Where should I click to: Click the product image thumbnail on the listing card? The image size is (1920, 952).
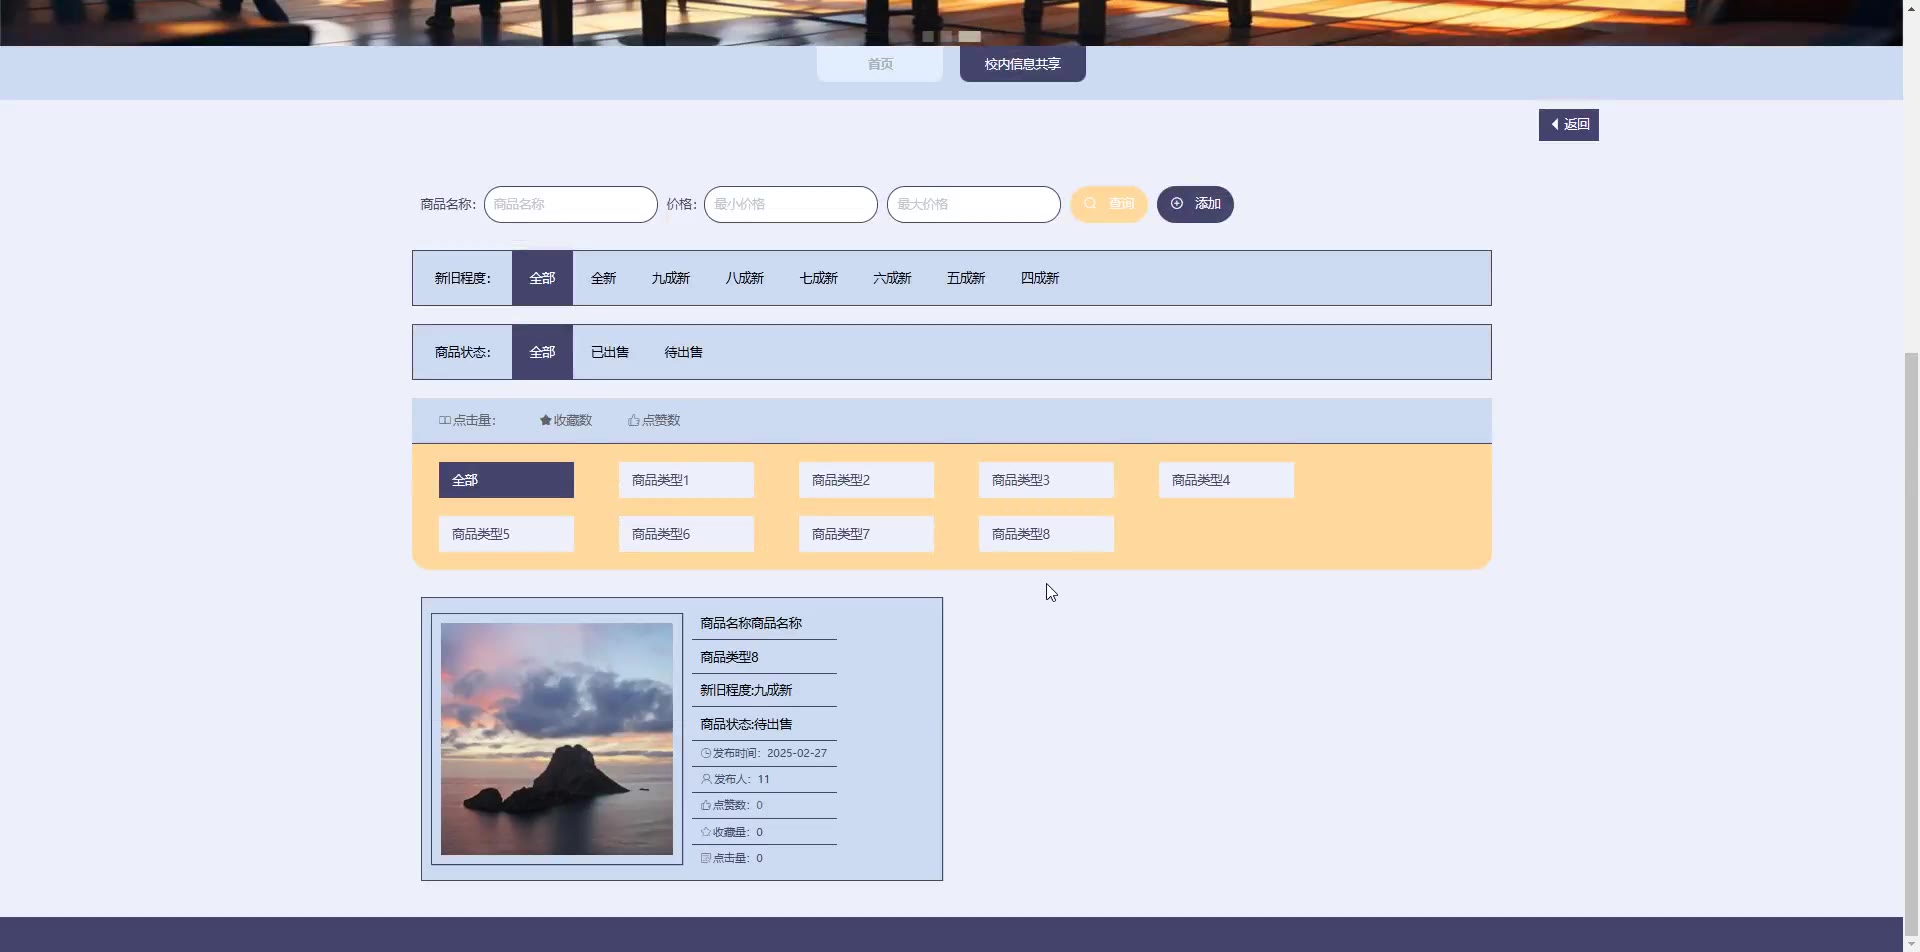(556, 739)
